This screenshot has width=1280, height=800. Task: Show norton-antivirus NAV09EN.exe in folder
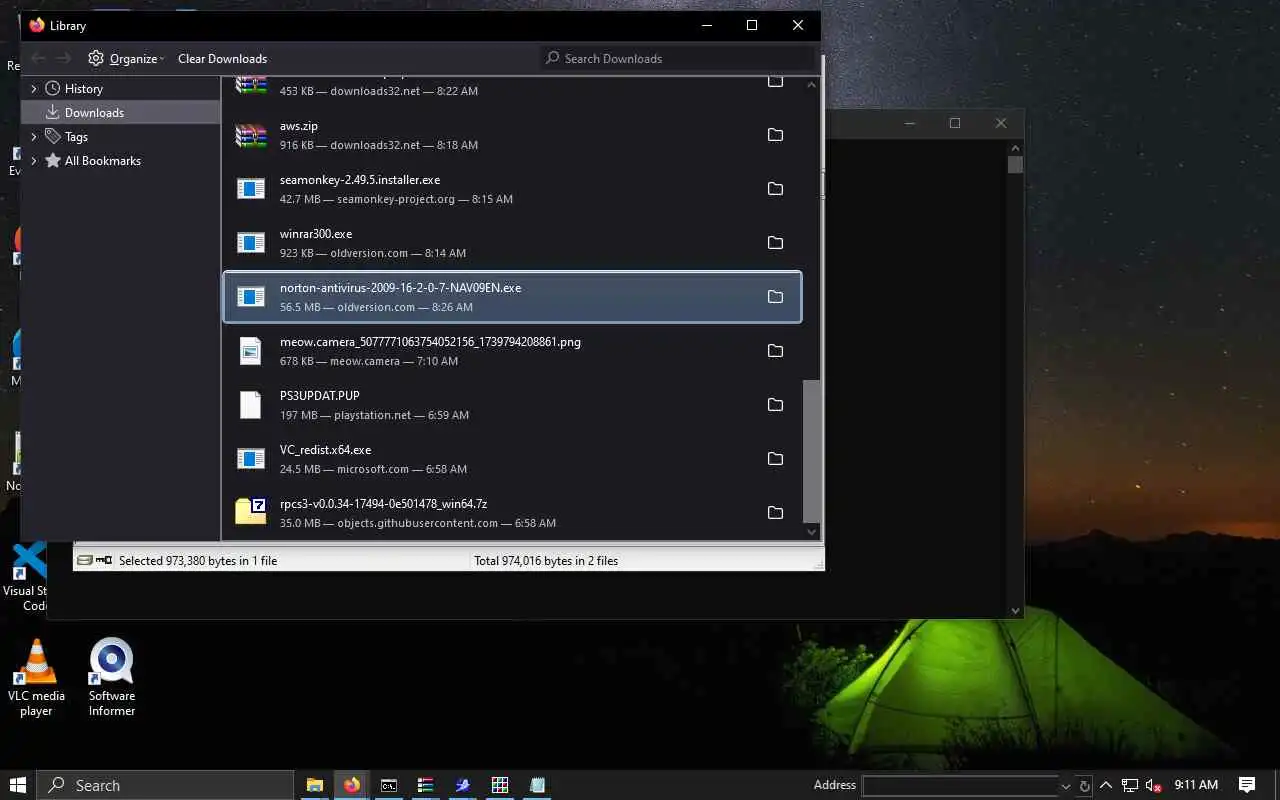click(775, 297)
